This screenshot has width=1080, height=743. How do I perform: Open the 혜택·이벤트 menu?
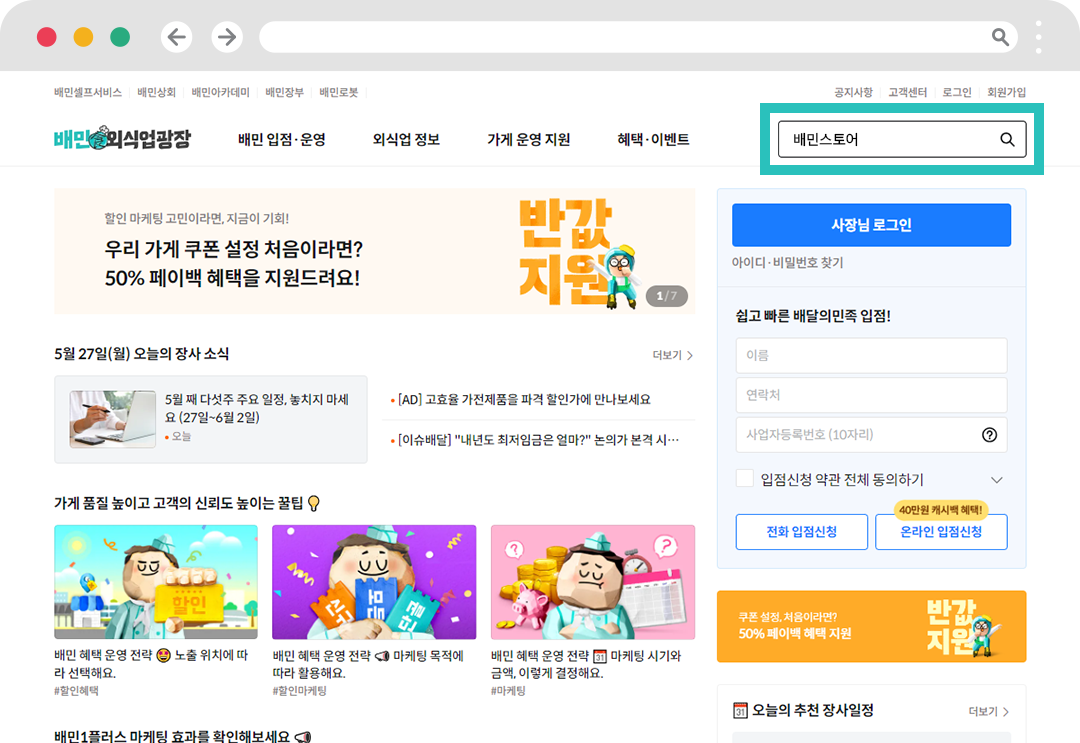(x=653, y=139)
